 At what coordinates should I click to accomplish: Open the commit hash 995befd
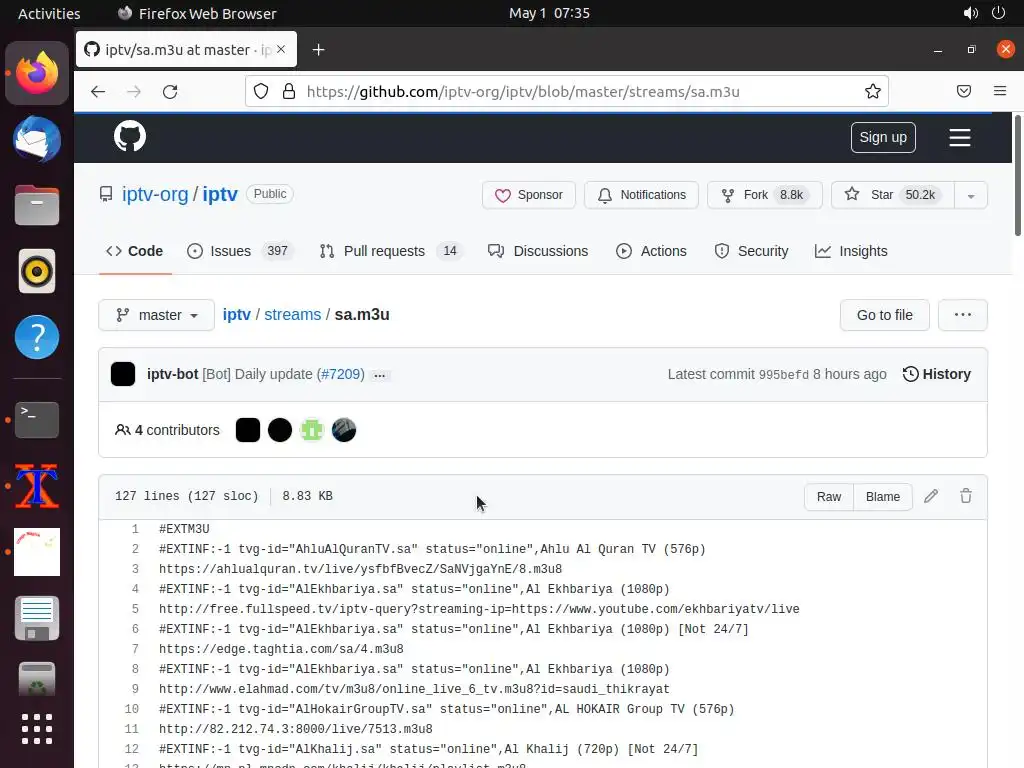[x=784, y=375]
